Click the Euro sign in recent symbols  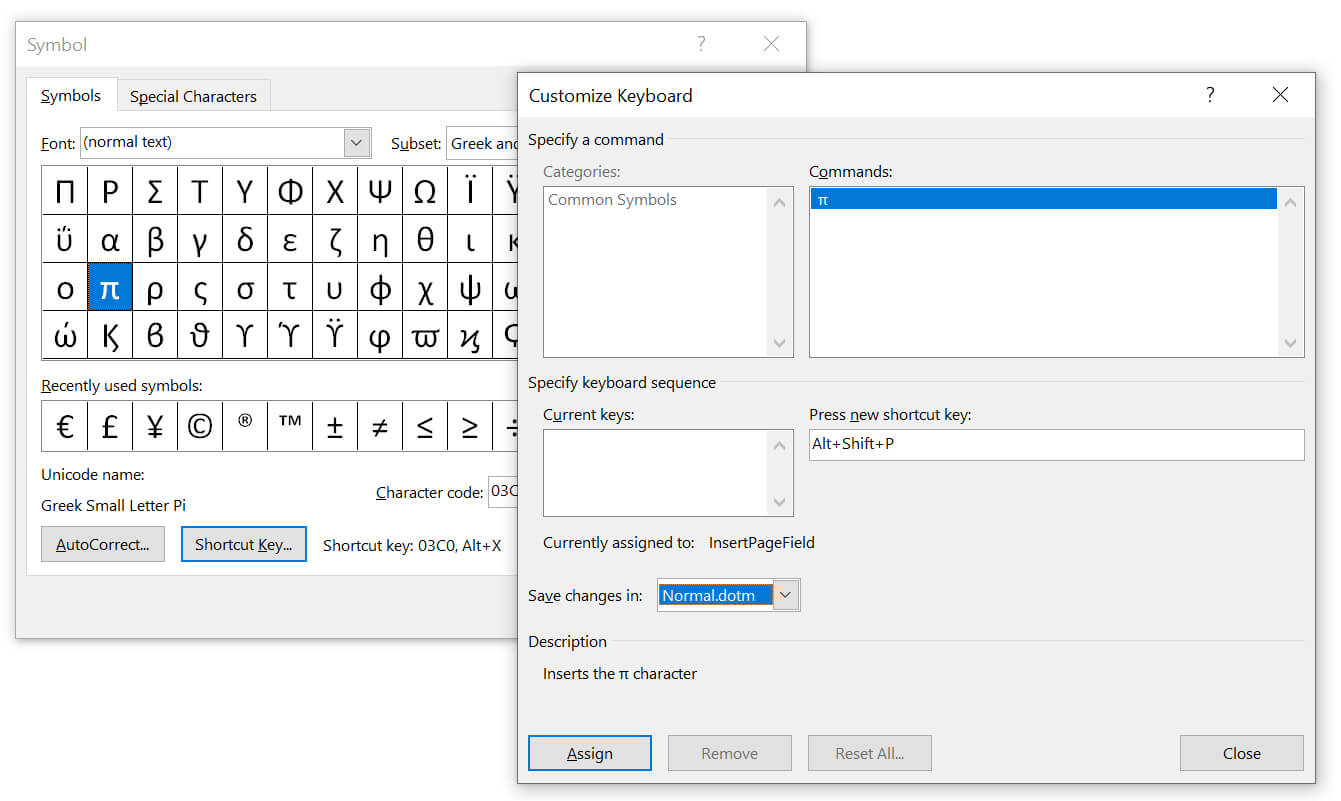65,427
